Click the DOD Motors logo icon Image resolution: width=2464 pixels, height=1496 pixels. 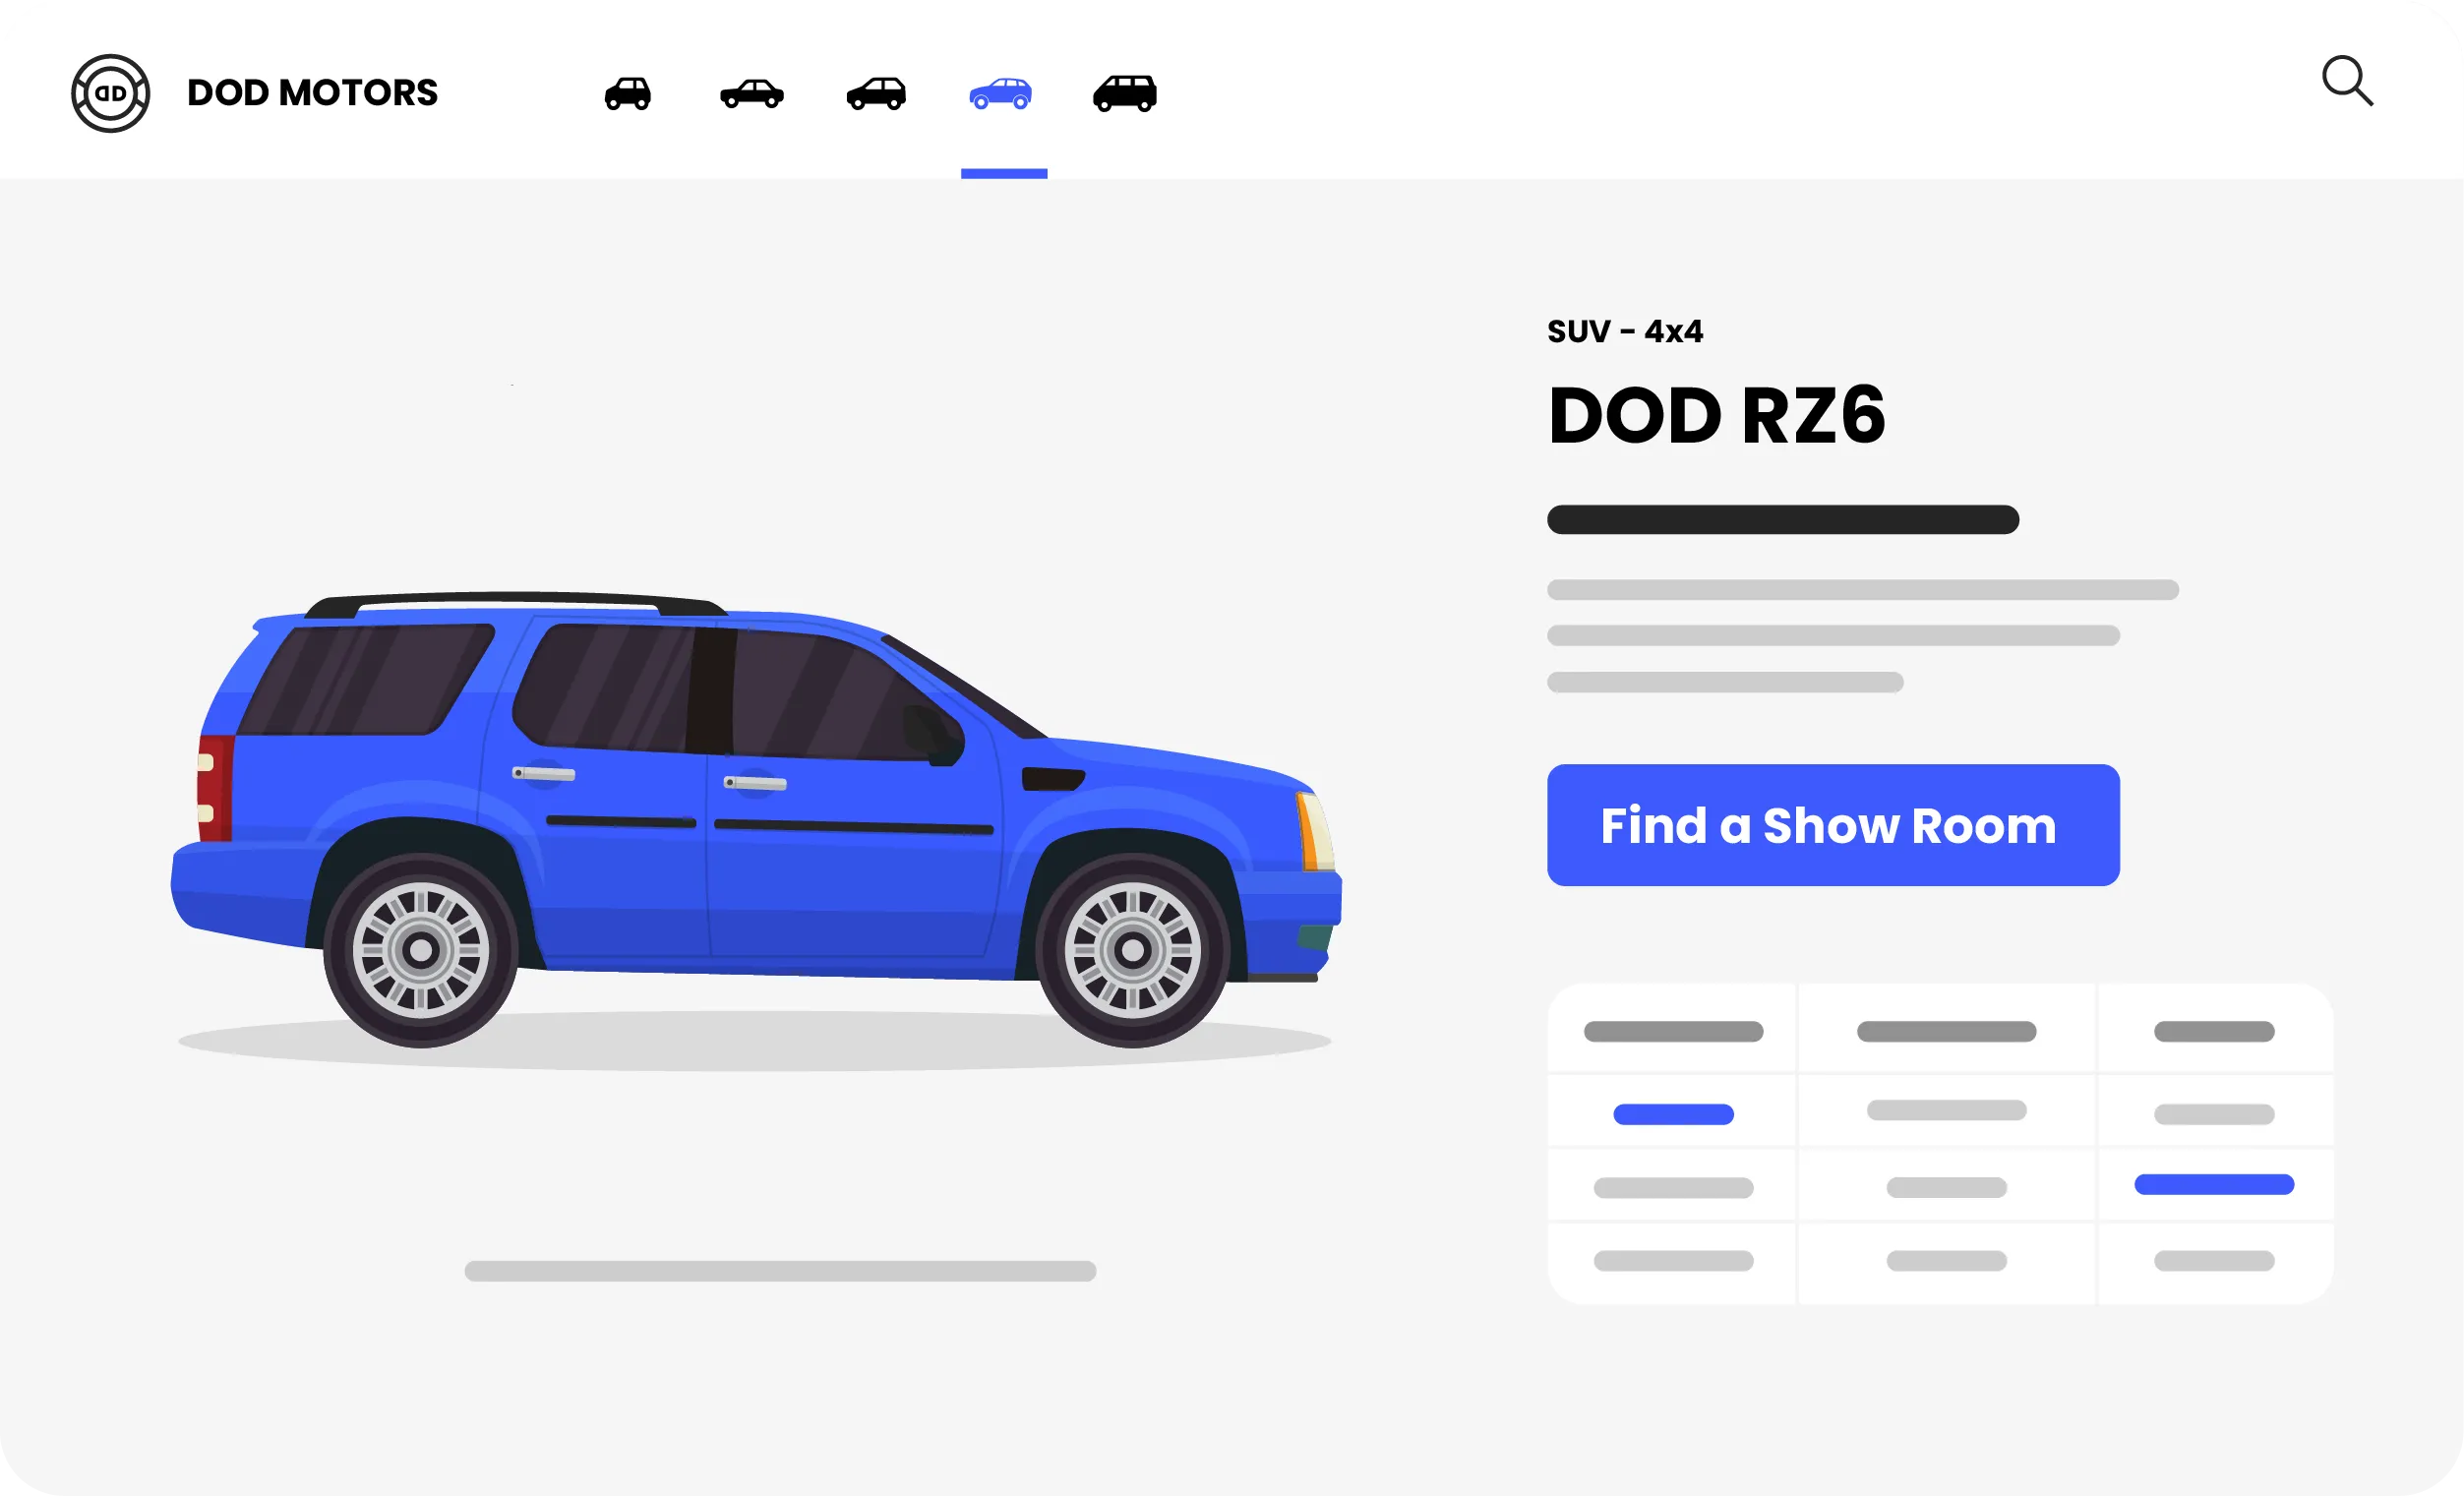[107, 93]
